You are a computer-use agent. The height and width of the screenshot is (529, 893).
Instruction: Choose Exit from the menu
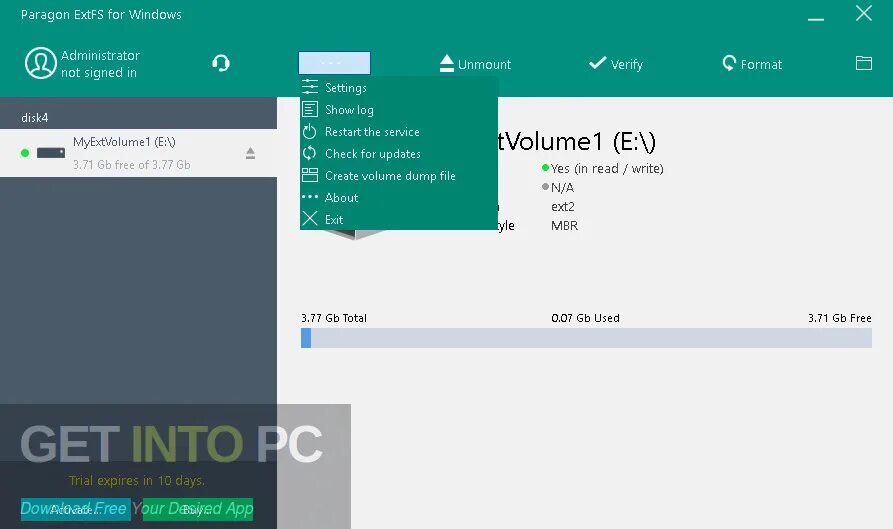[399, 219]
